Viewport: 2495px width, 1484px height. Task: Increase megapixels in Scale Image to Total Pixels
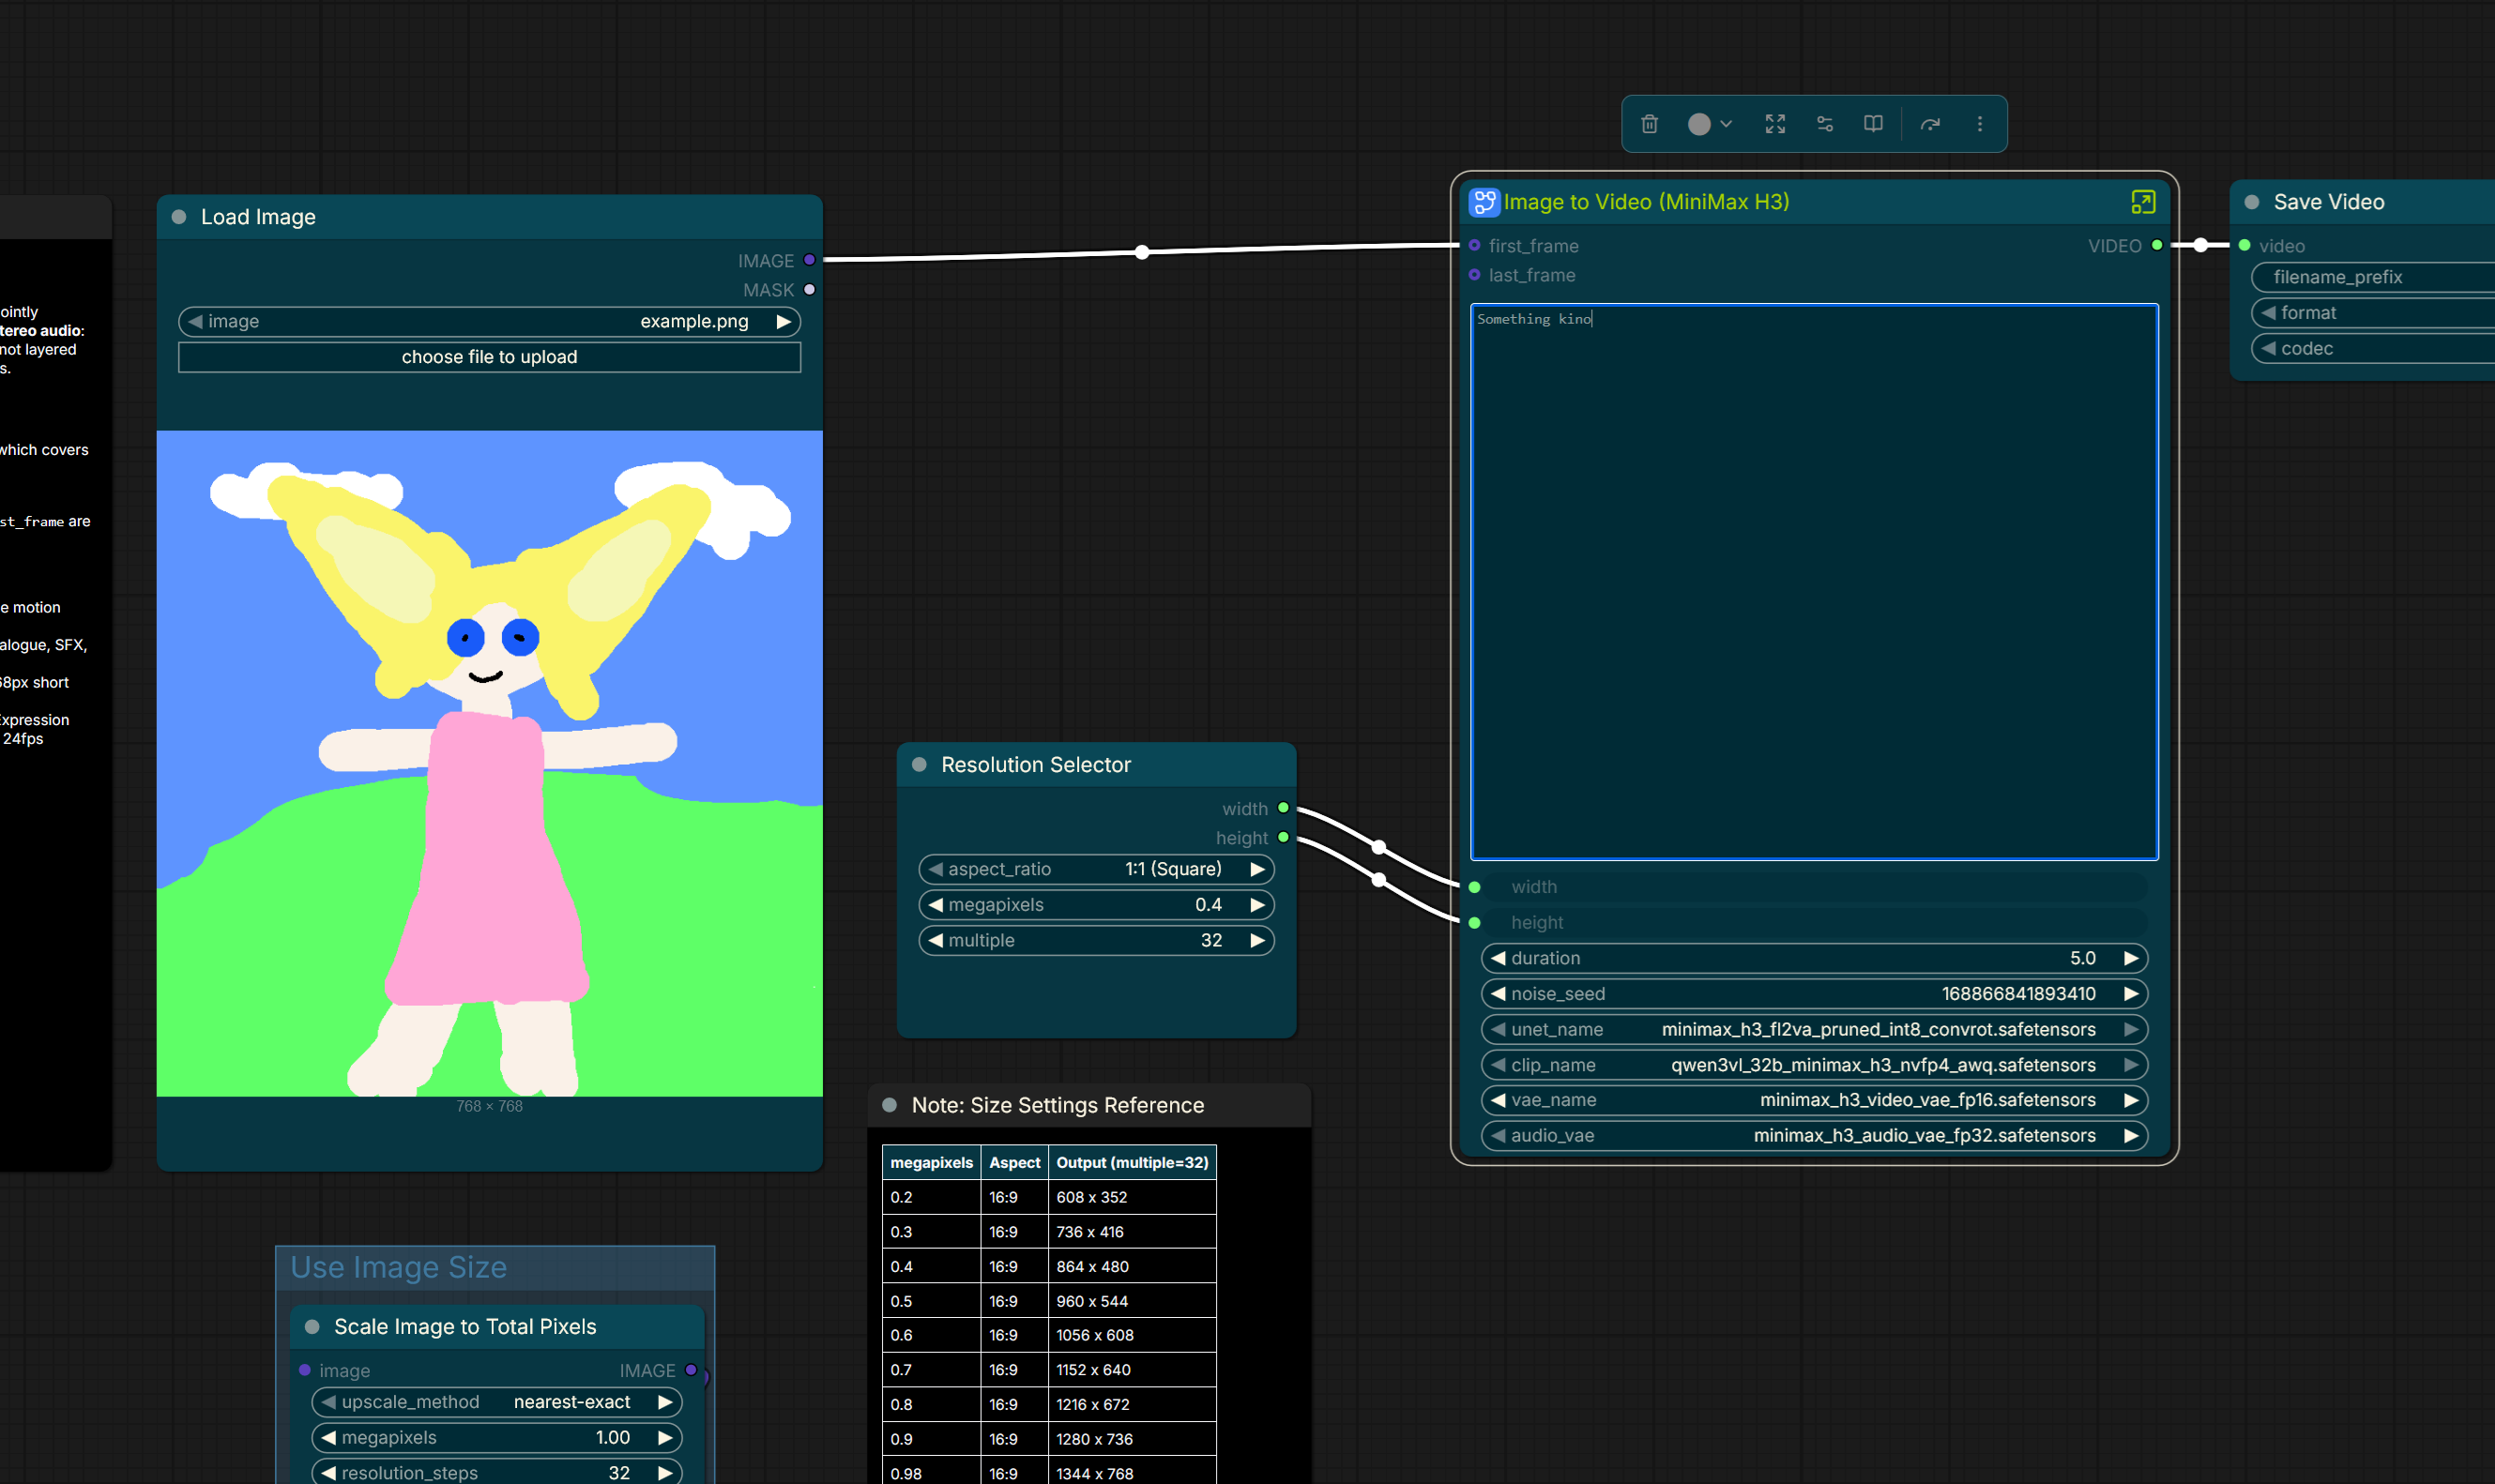pos(665,1438)
